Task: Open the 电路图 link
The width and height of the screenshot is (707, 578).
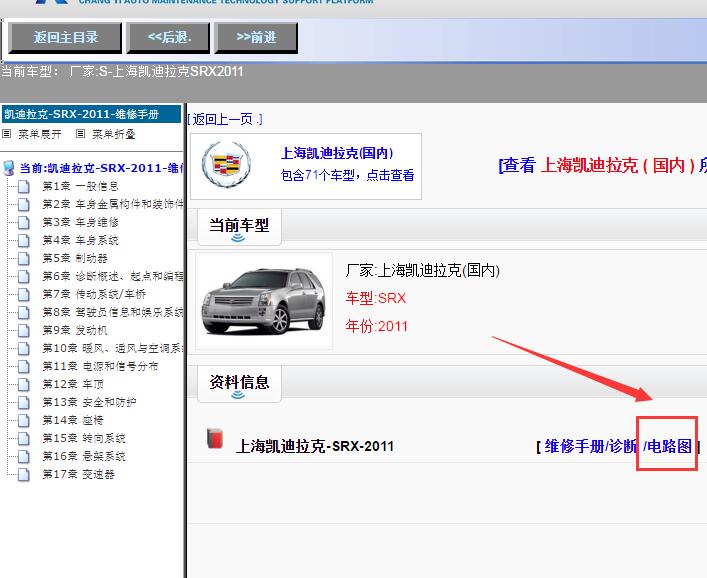Action: click(669, 446)
